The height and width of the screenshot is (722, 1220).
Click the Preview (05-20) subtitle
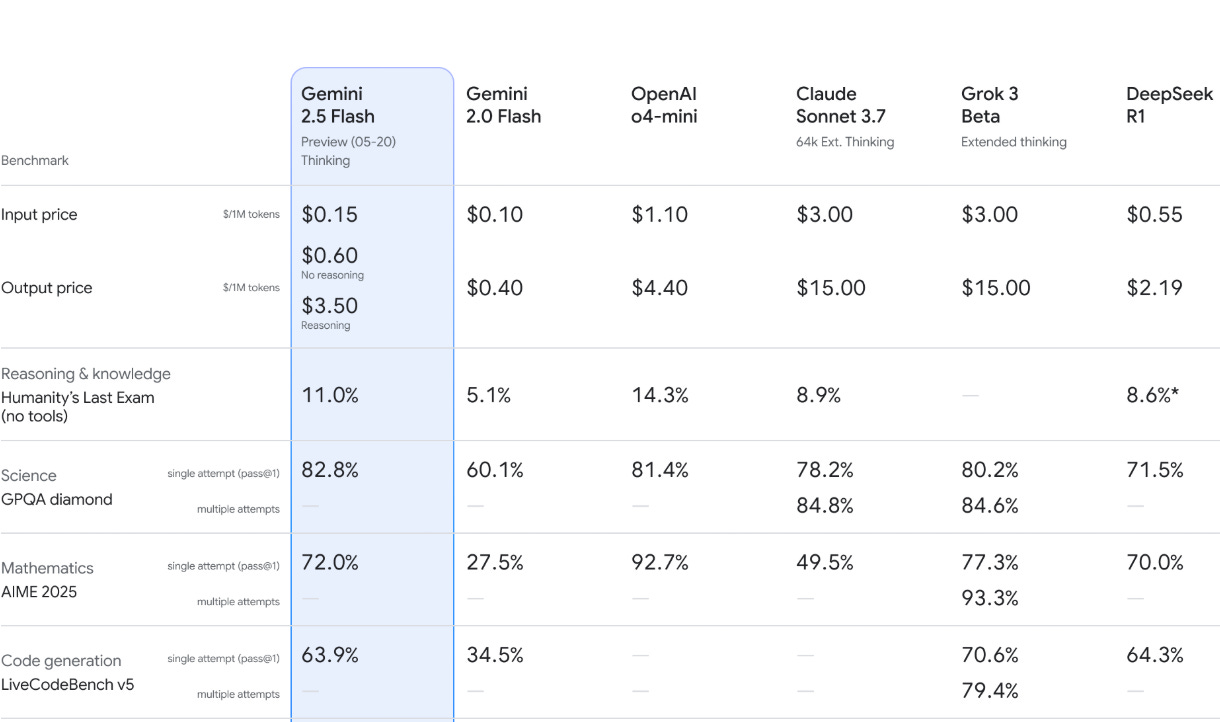[x=349, y=142]
